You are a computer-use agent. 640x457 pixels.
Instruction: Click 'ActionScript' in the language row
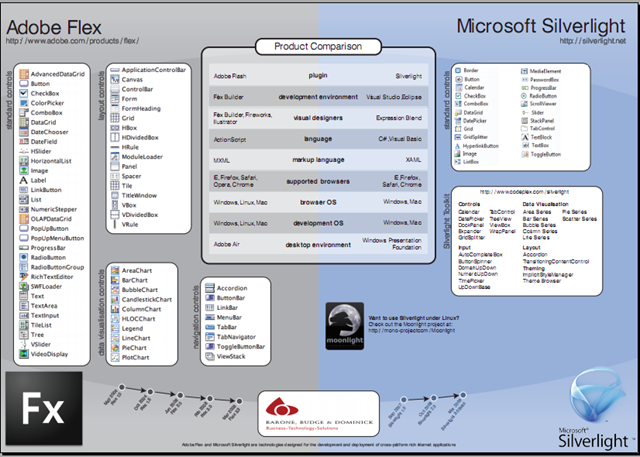click(230, 140)
